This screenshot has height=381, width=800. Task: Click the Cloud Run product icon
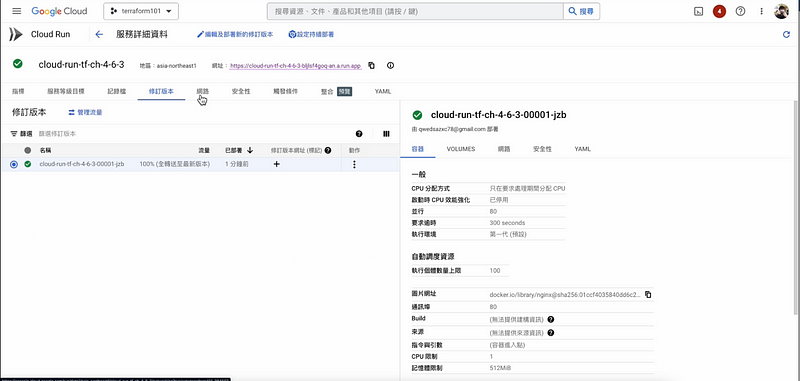16,34
